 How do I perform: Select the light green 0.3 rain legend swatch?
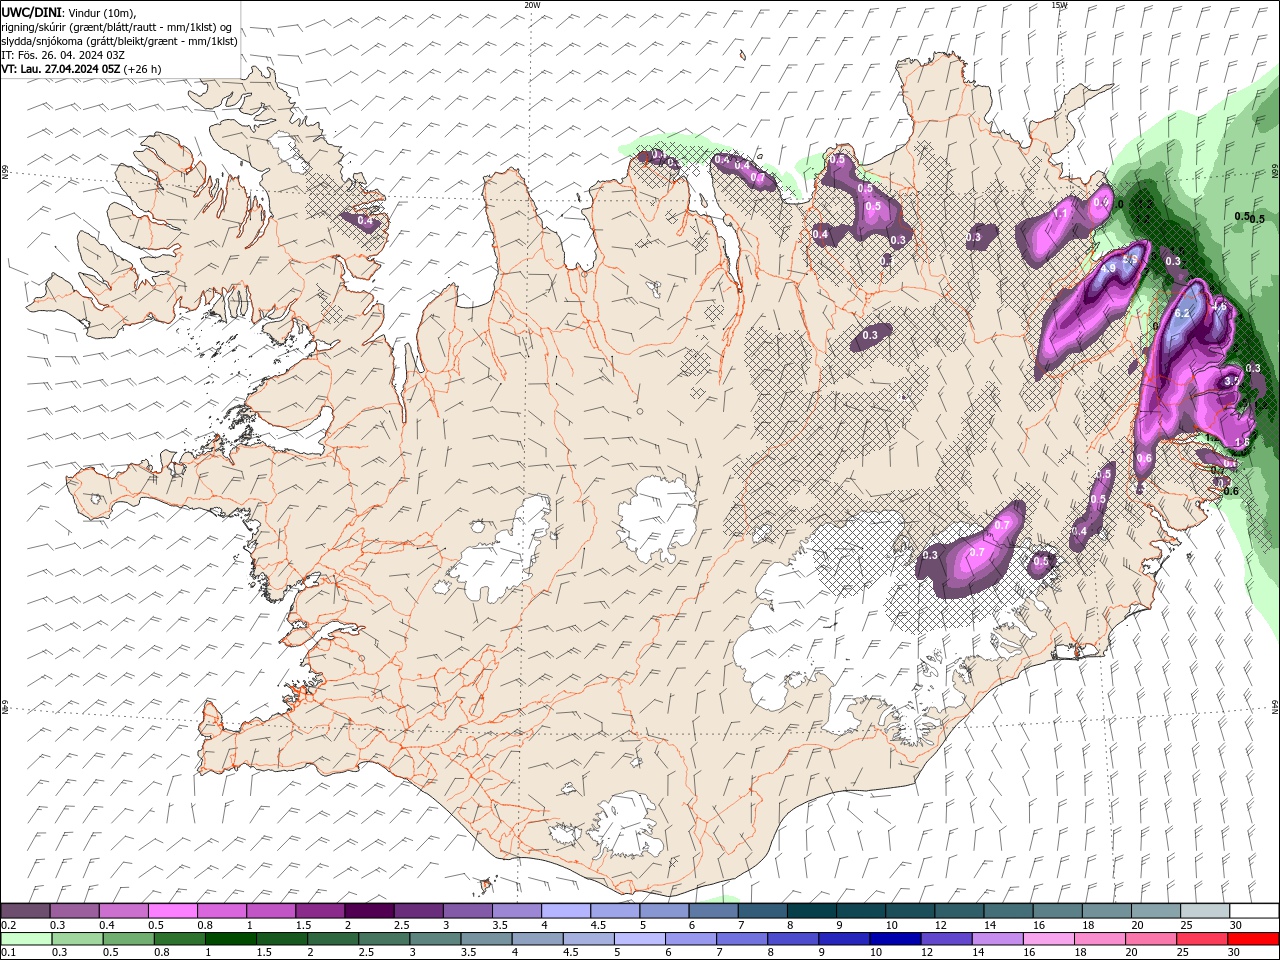tap(77, 939)
